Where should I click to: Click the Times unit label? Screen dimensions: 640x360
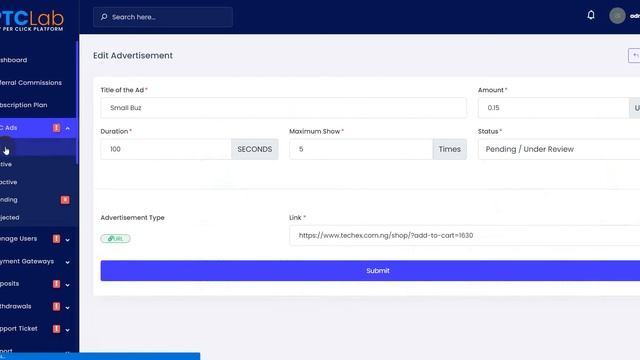pos(449,149)
